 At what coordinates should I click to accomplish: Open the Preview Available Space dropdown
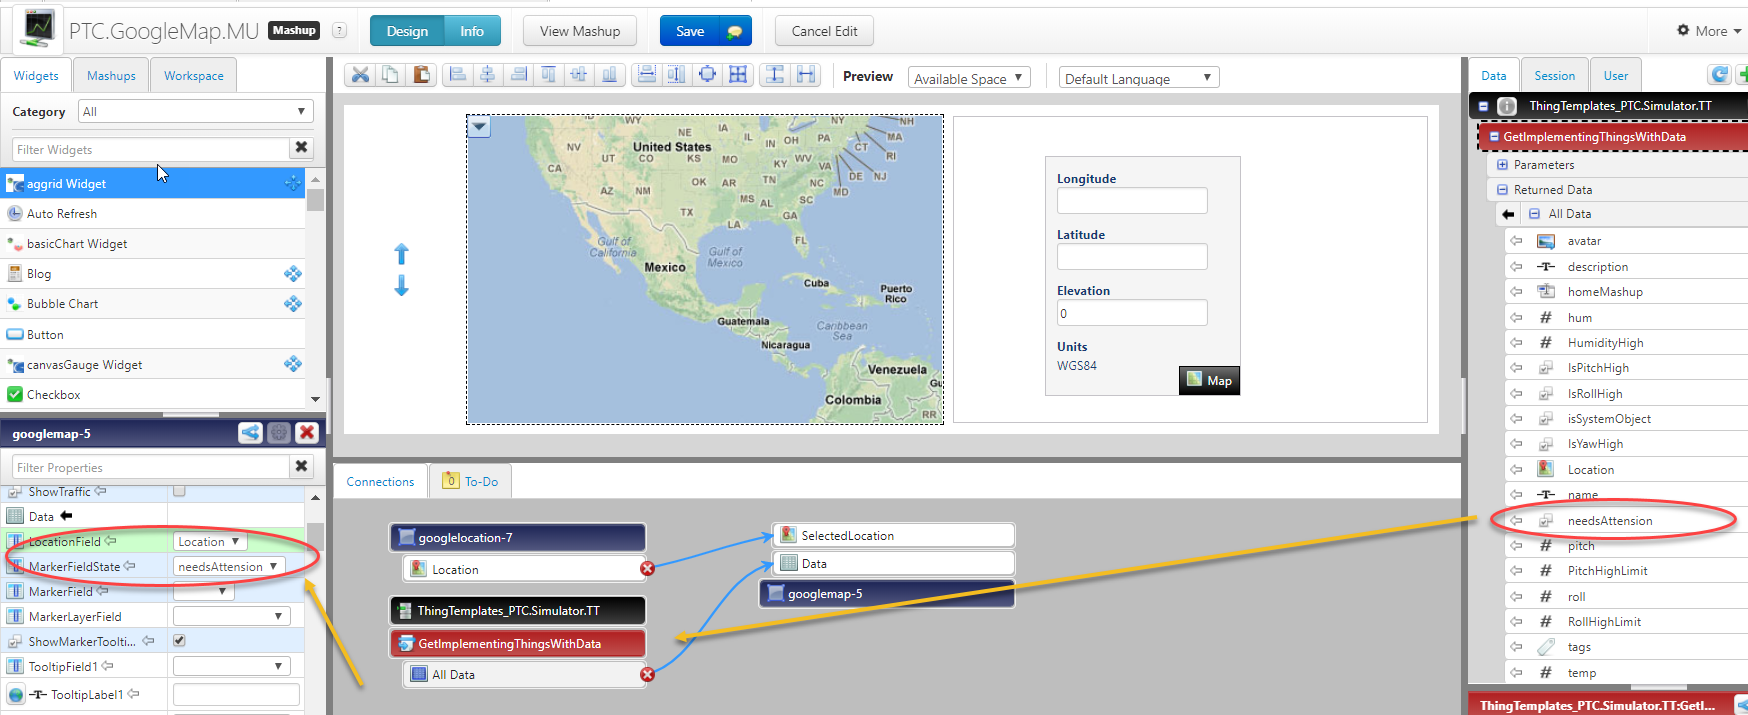[x=968, y=78]
